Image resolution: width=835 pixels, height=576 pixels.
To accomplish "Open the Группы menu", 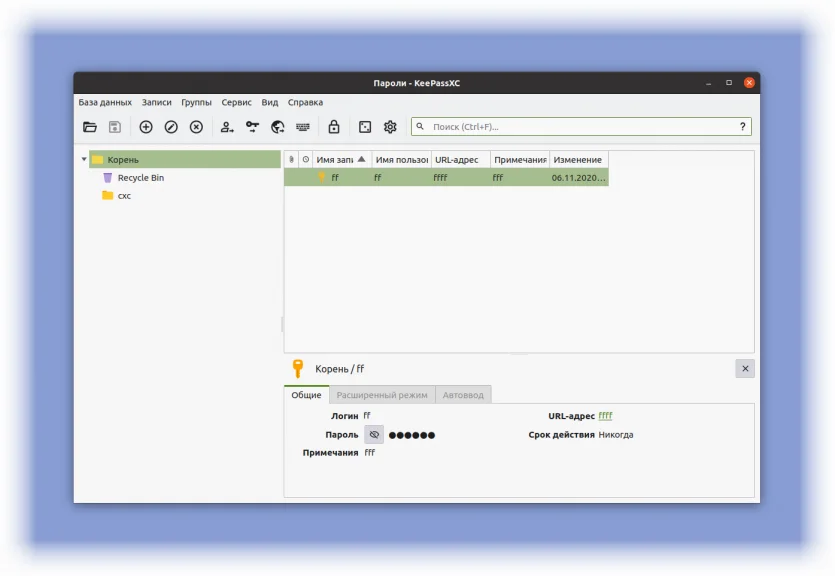I will pos(197,102).
